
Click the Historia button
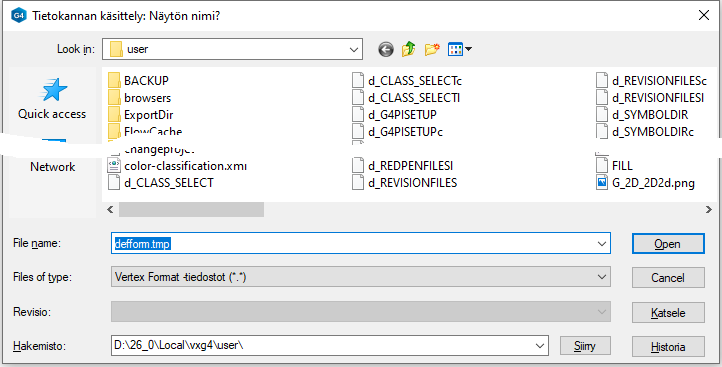pyautogui.click(x=668, y=347)
